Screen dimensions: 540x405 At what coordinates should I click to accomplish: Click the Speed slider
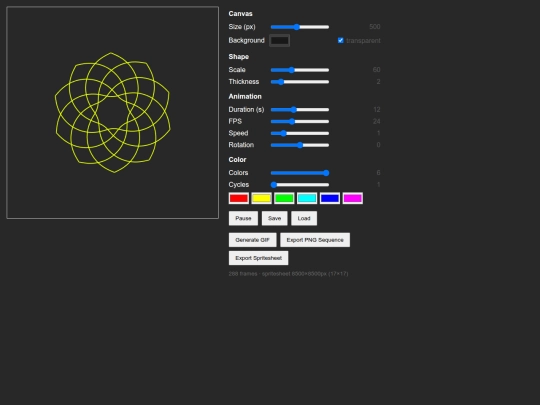[x=300, y=133]
